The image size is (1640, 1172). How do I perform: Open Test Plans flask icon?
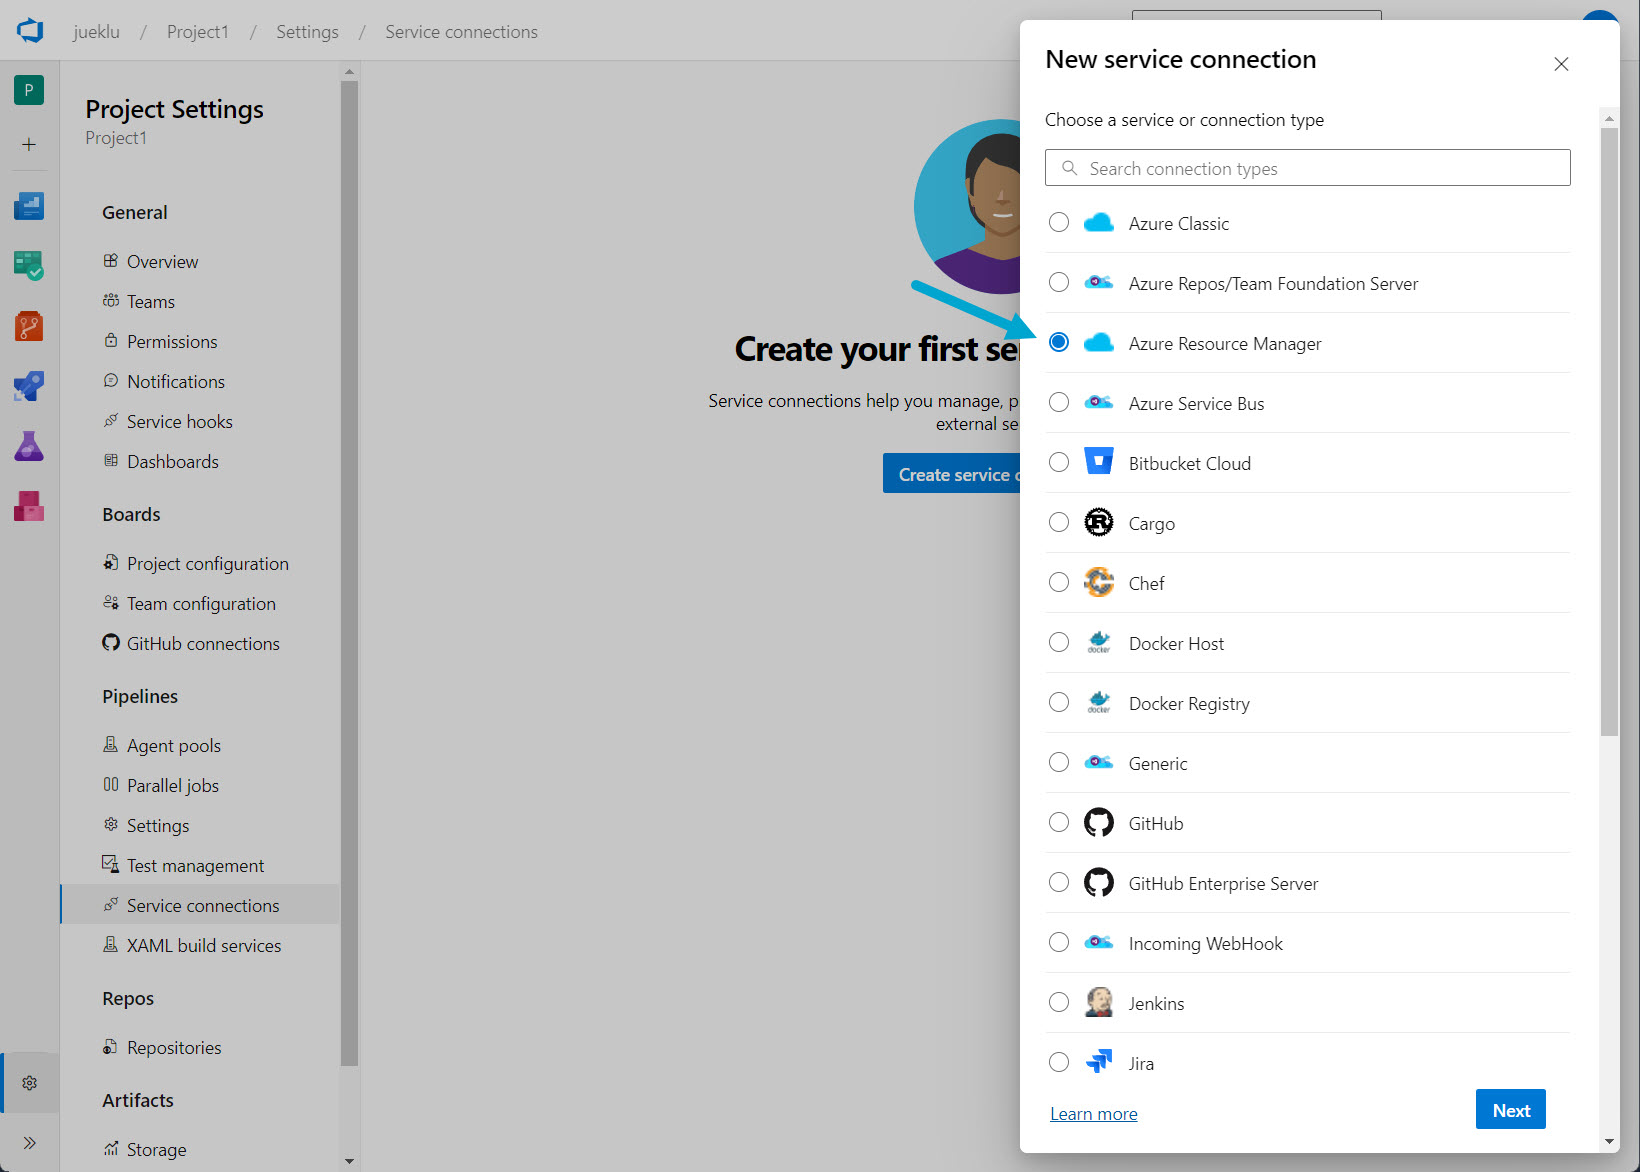(29, 446)
